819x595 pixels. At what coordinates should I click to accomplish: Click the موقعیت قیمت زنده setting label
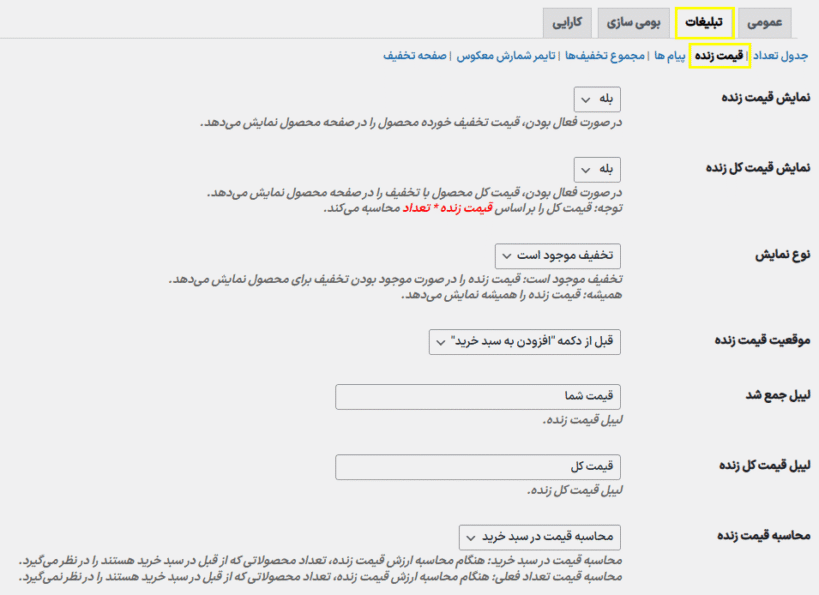point(763,341)
